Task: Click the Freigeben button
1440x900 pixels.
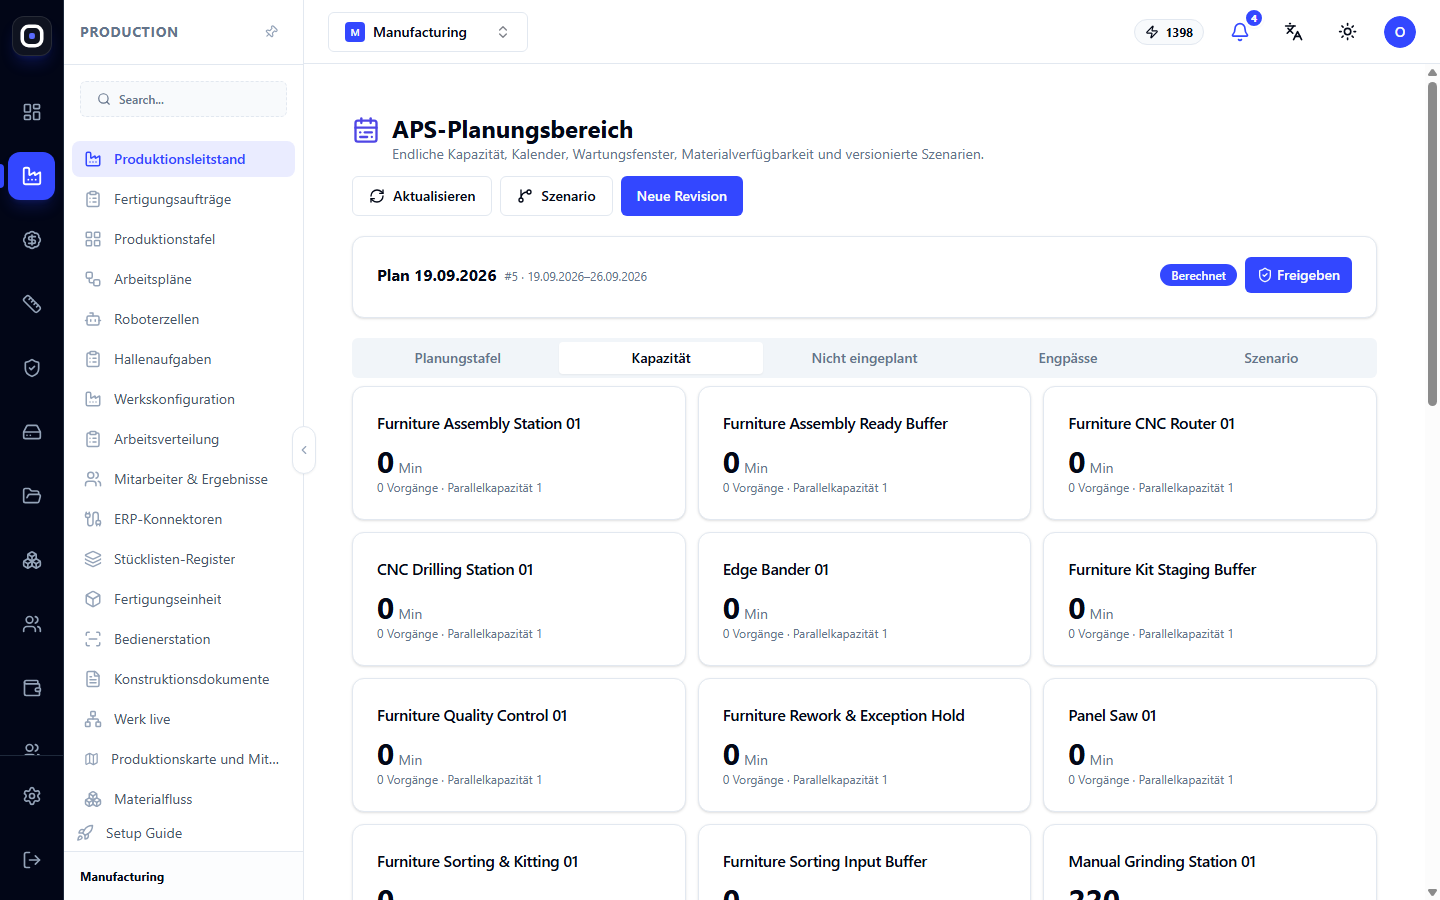Action: [x=1298, y=275]
